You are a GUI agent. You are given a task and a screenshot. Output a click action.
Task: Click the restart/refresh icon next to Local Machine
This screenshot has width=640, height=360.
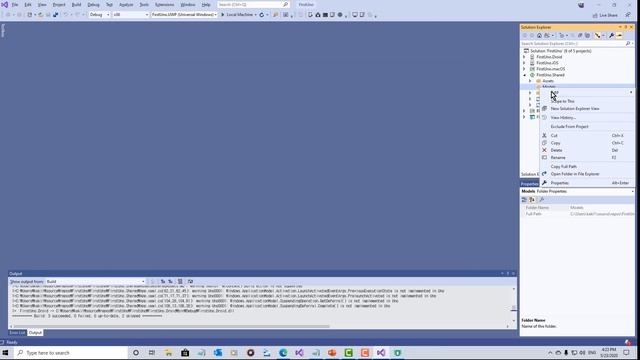tap(262, 15)
